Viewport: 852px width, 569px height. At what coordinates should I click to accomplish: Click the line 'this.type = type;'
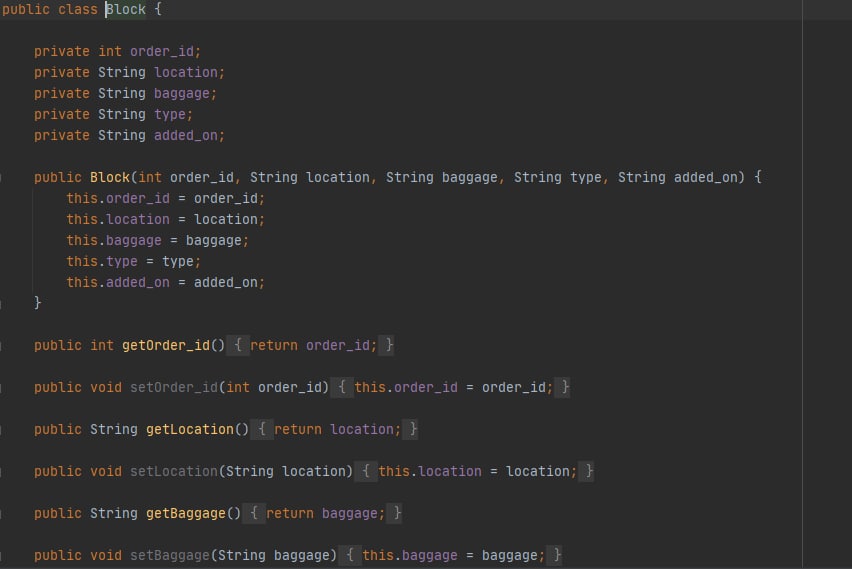click(x=134, y=262)
